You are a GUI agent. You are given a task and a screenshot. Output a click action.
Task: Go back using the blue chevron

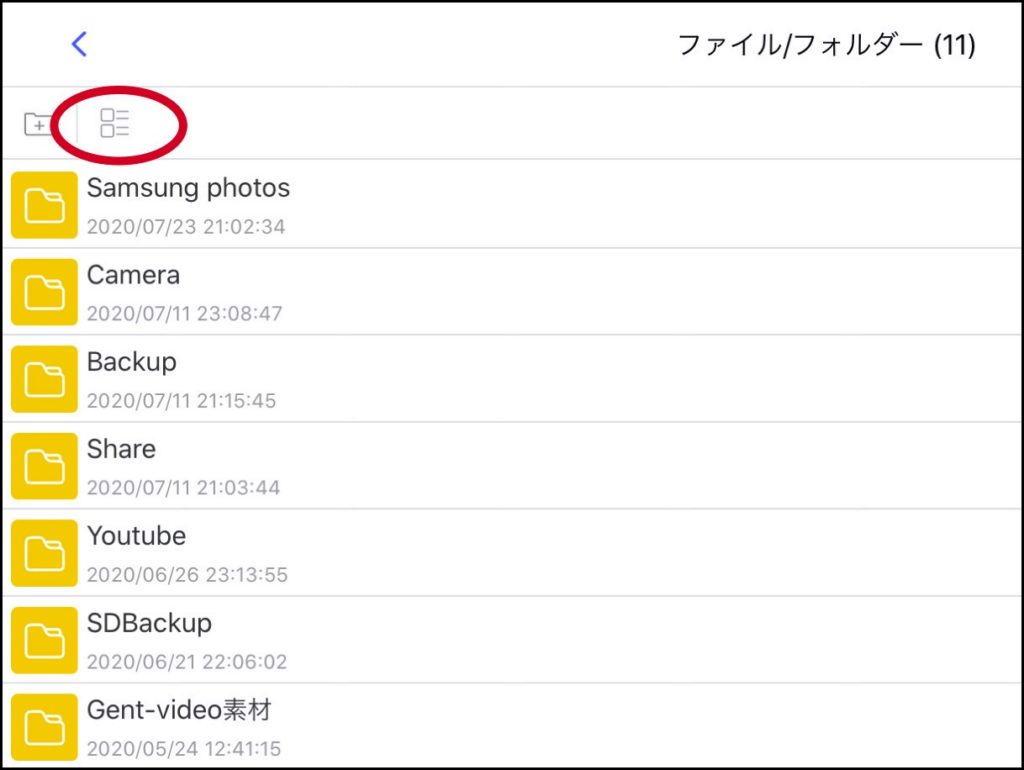point(79,44)
